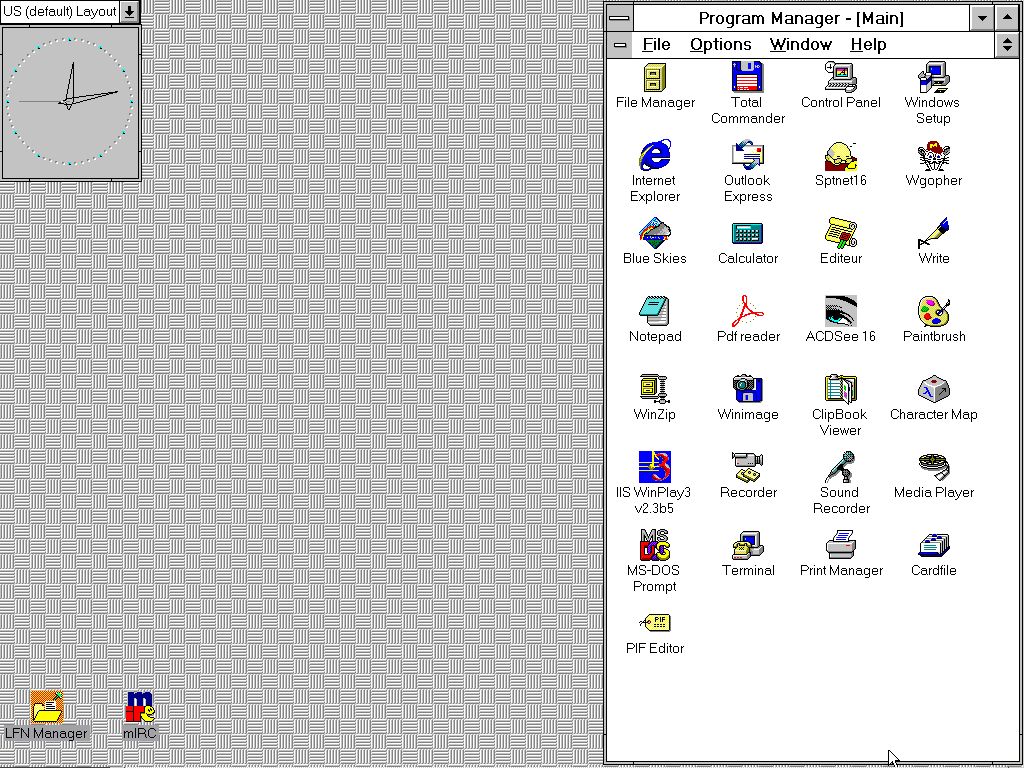
Task: Open the Options menu
Action: 720,45
